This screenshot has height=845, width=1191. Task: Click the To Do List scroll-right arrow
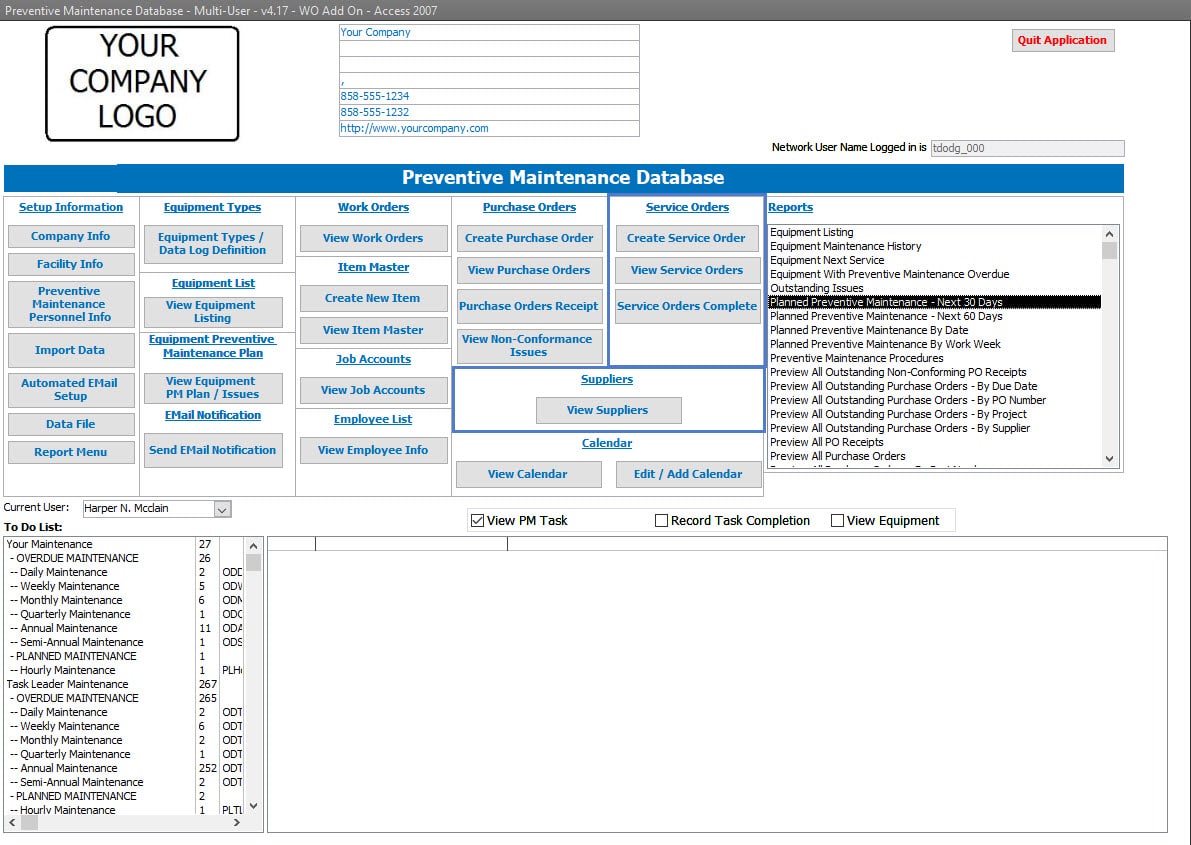pos(237,822)
